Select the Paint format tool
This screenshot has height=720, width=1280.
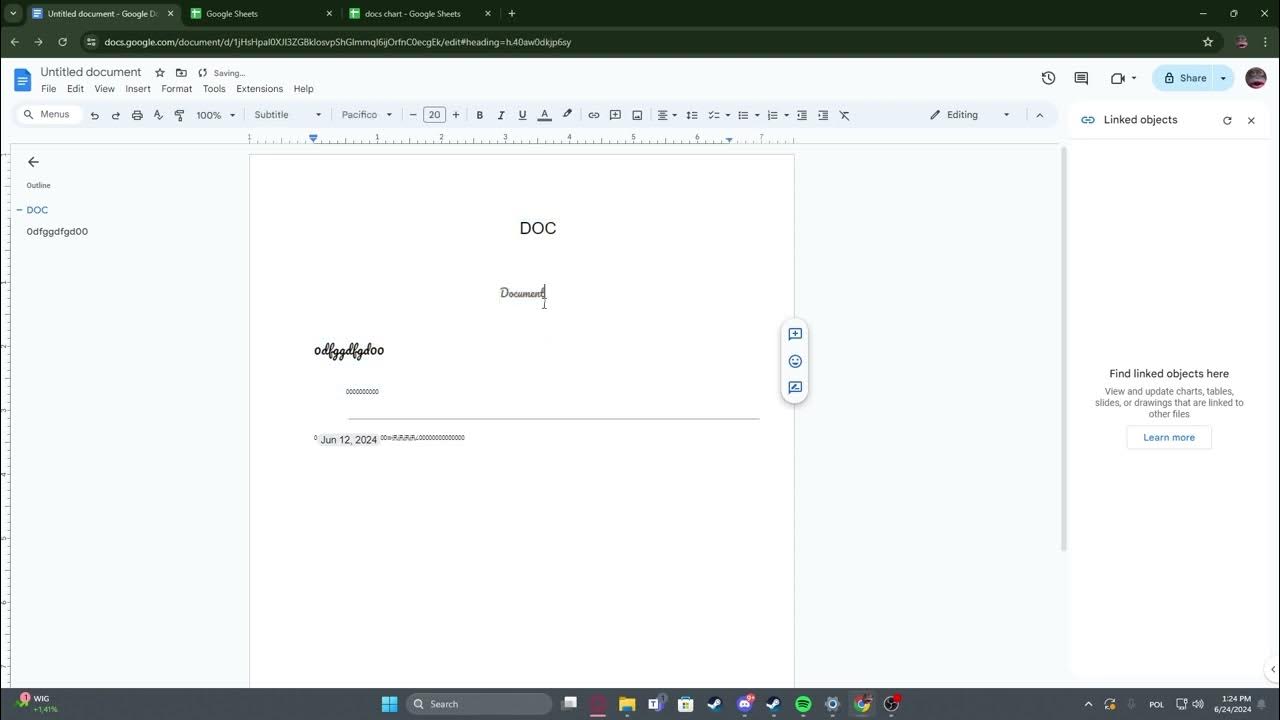(179, 115)
